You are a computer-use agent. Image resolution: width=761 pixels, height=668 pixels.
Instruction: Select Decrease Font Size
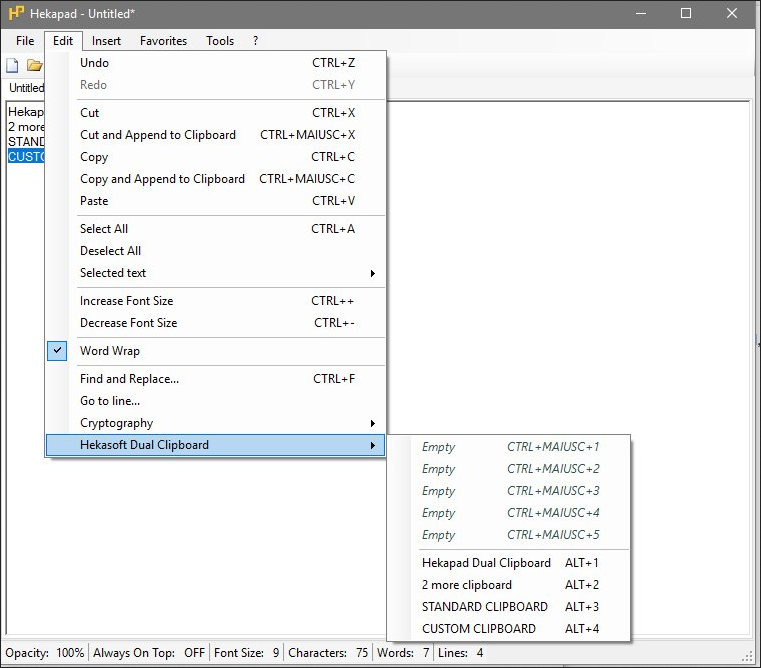pos(215,323)
